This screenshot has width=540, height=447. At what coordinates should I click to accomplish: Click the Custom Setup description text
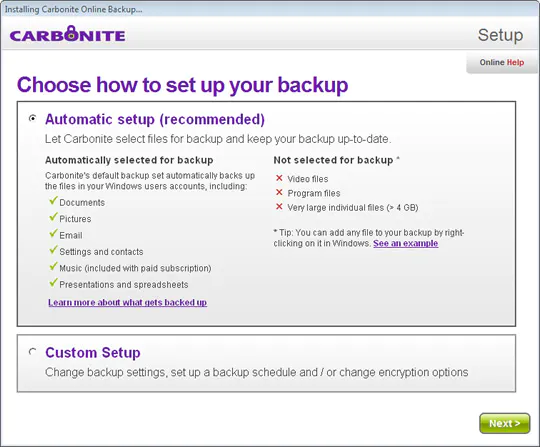click(257, 372)
